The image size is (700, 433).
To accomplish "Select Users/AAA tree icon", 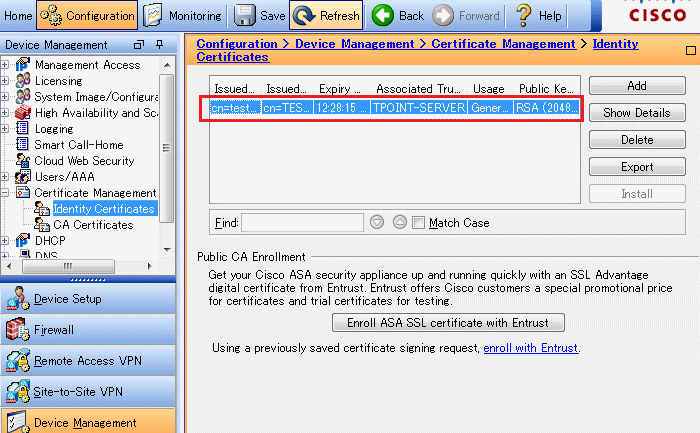I will point(23,177).
